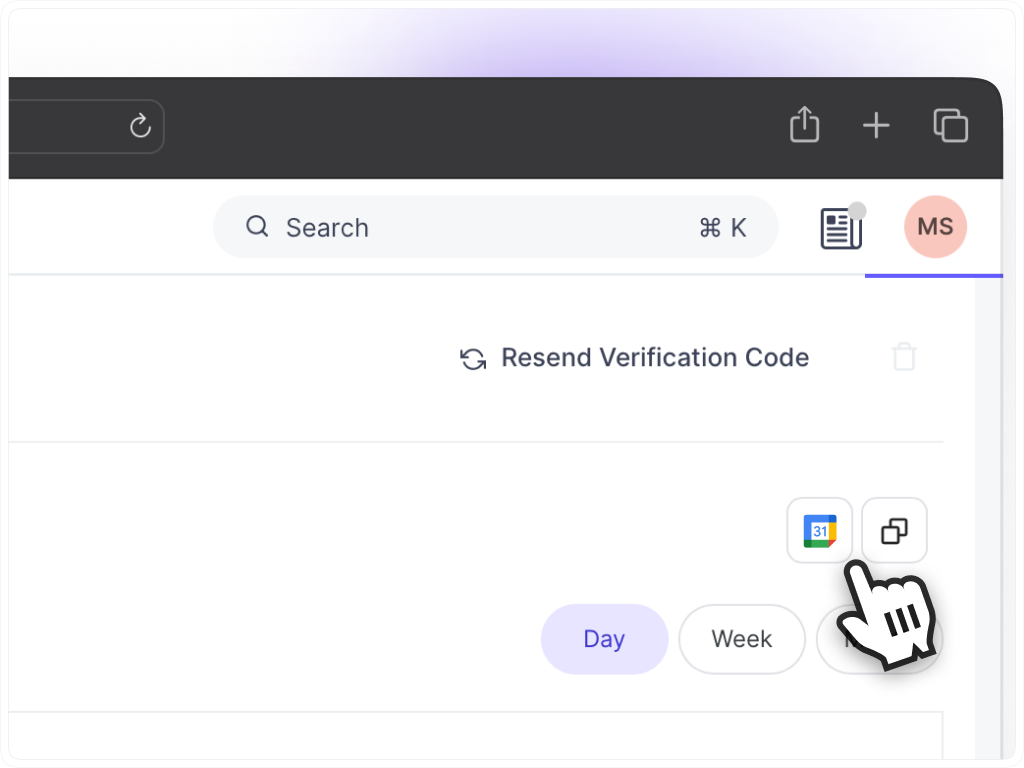
Task: Show the browser tab overview
Action: coord(950,125)
